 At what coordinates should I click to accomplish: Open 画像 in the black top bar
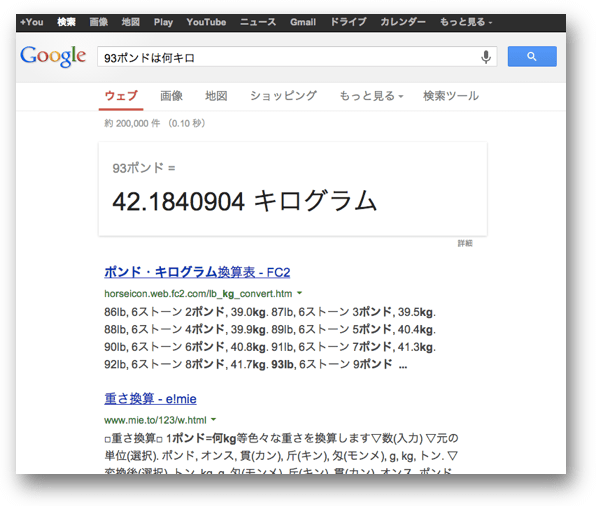tap(98, 22)
